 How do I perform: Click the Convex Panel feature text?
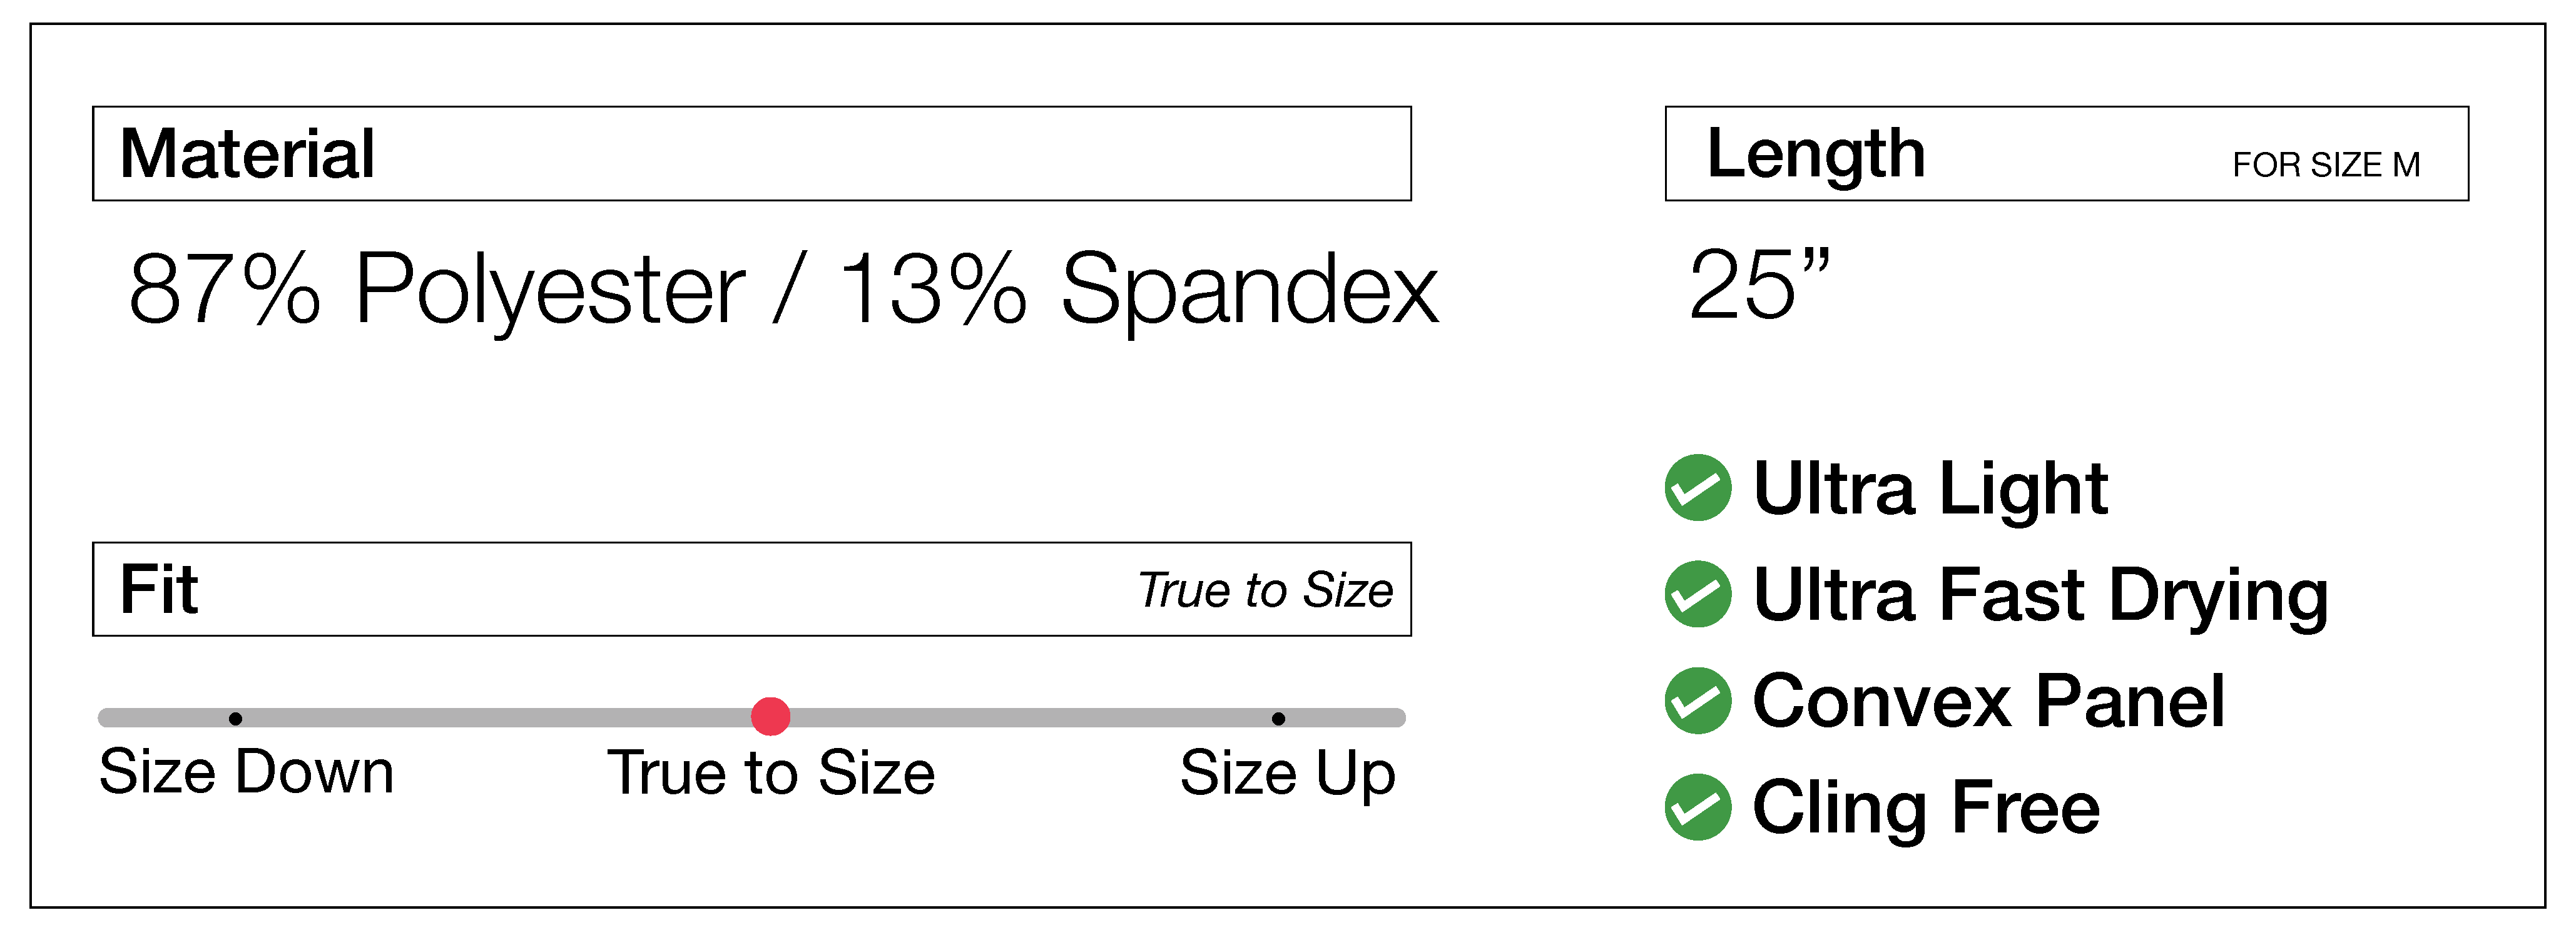pyautogui.click(x=1988, y=701)
